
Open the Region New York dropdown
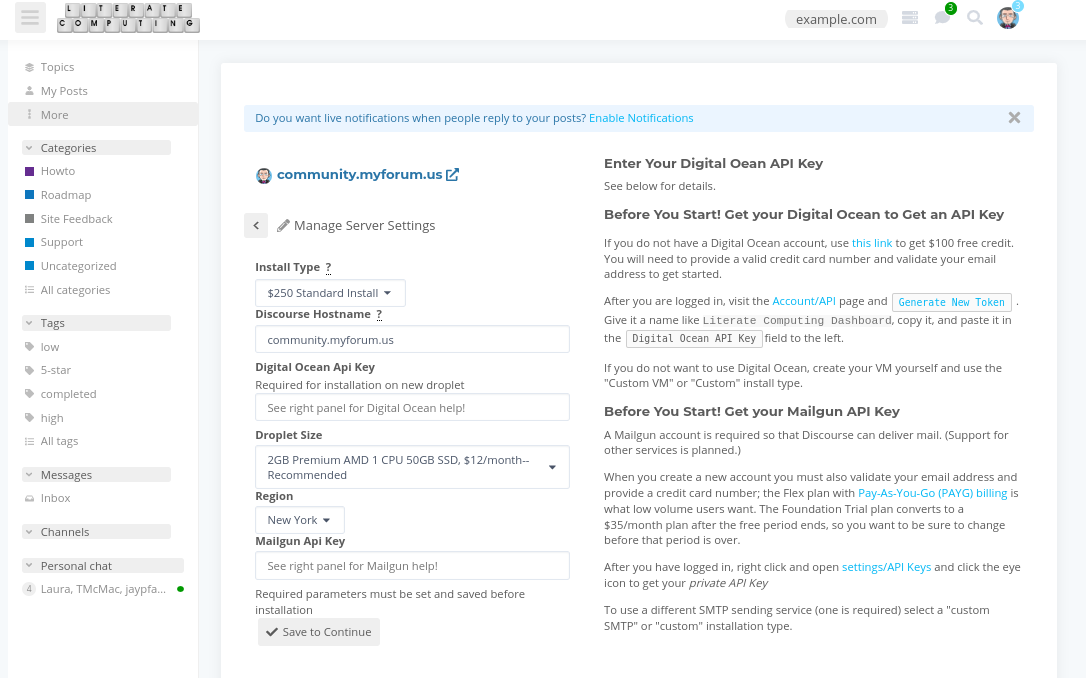[300, 520]
